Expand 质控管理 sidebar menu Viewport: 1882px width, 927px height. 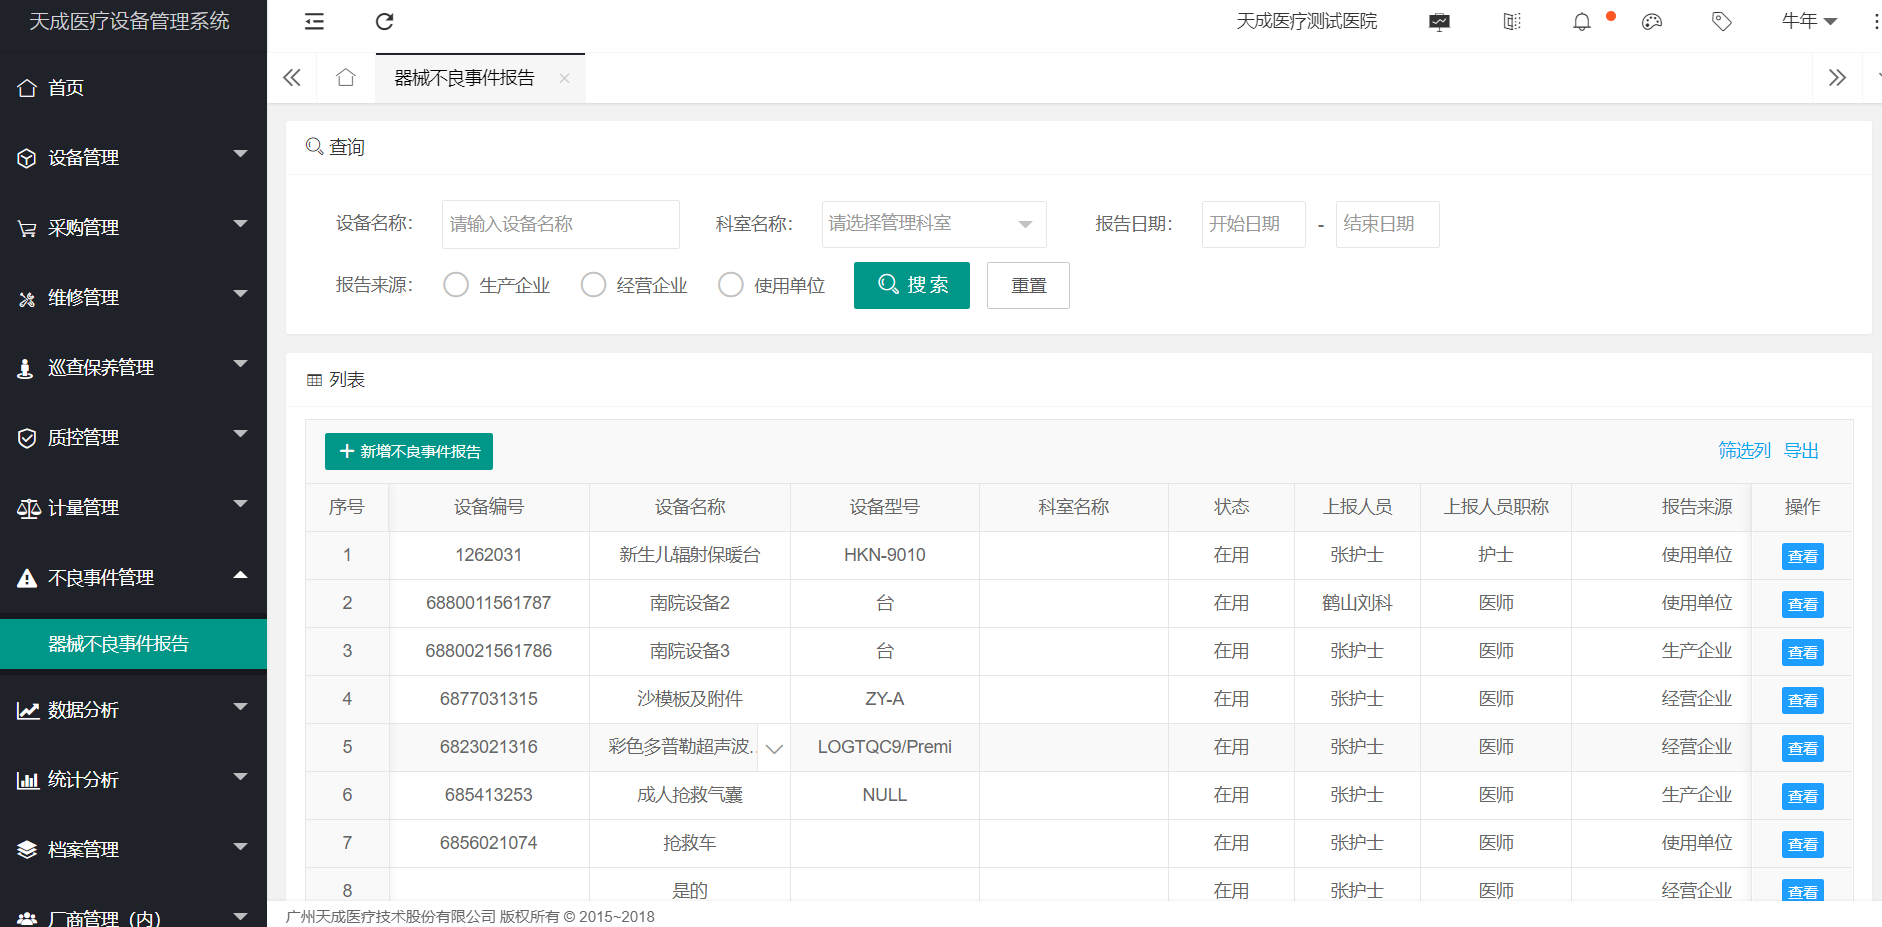(x=133, y=438)
